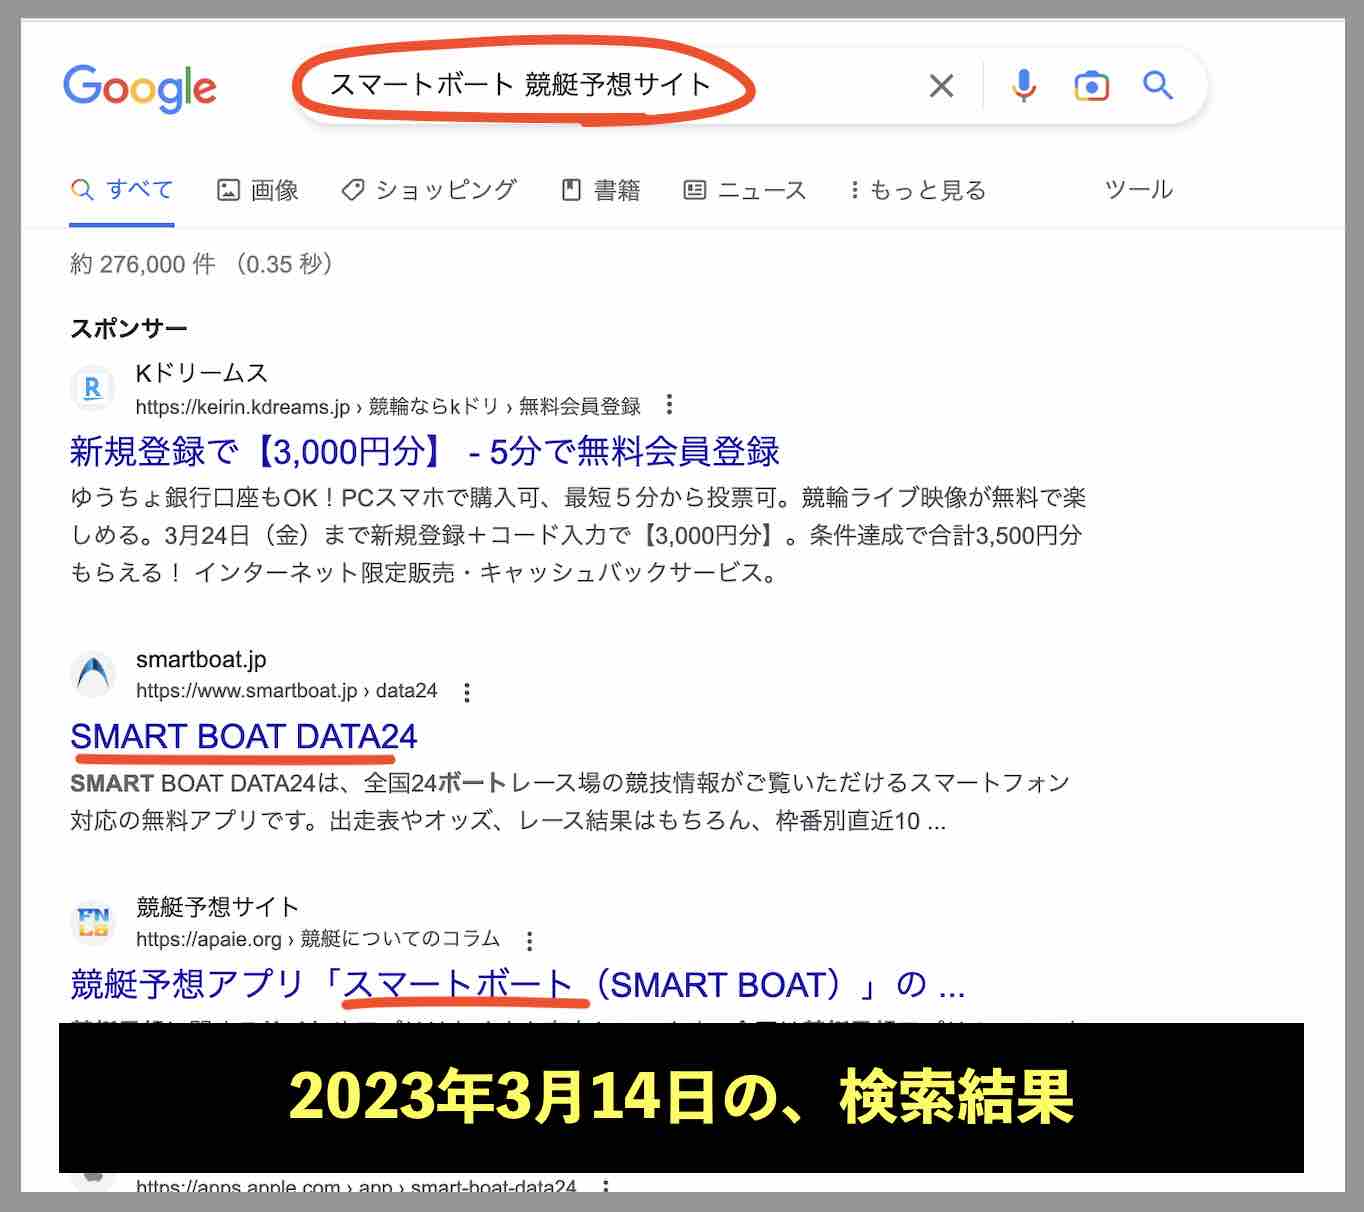1364x1212 pixels.
Task: Click the Kドリームス site favicon
Action: click(x=93, y=390)
